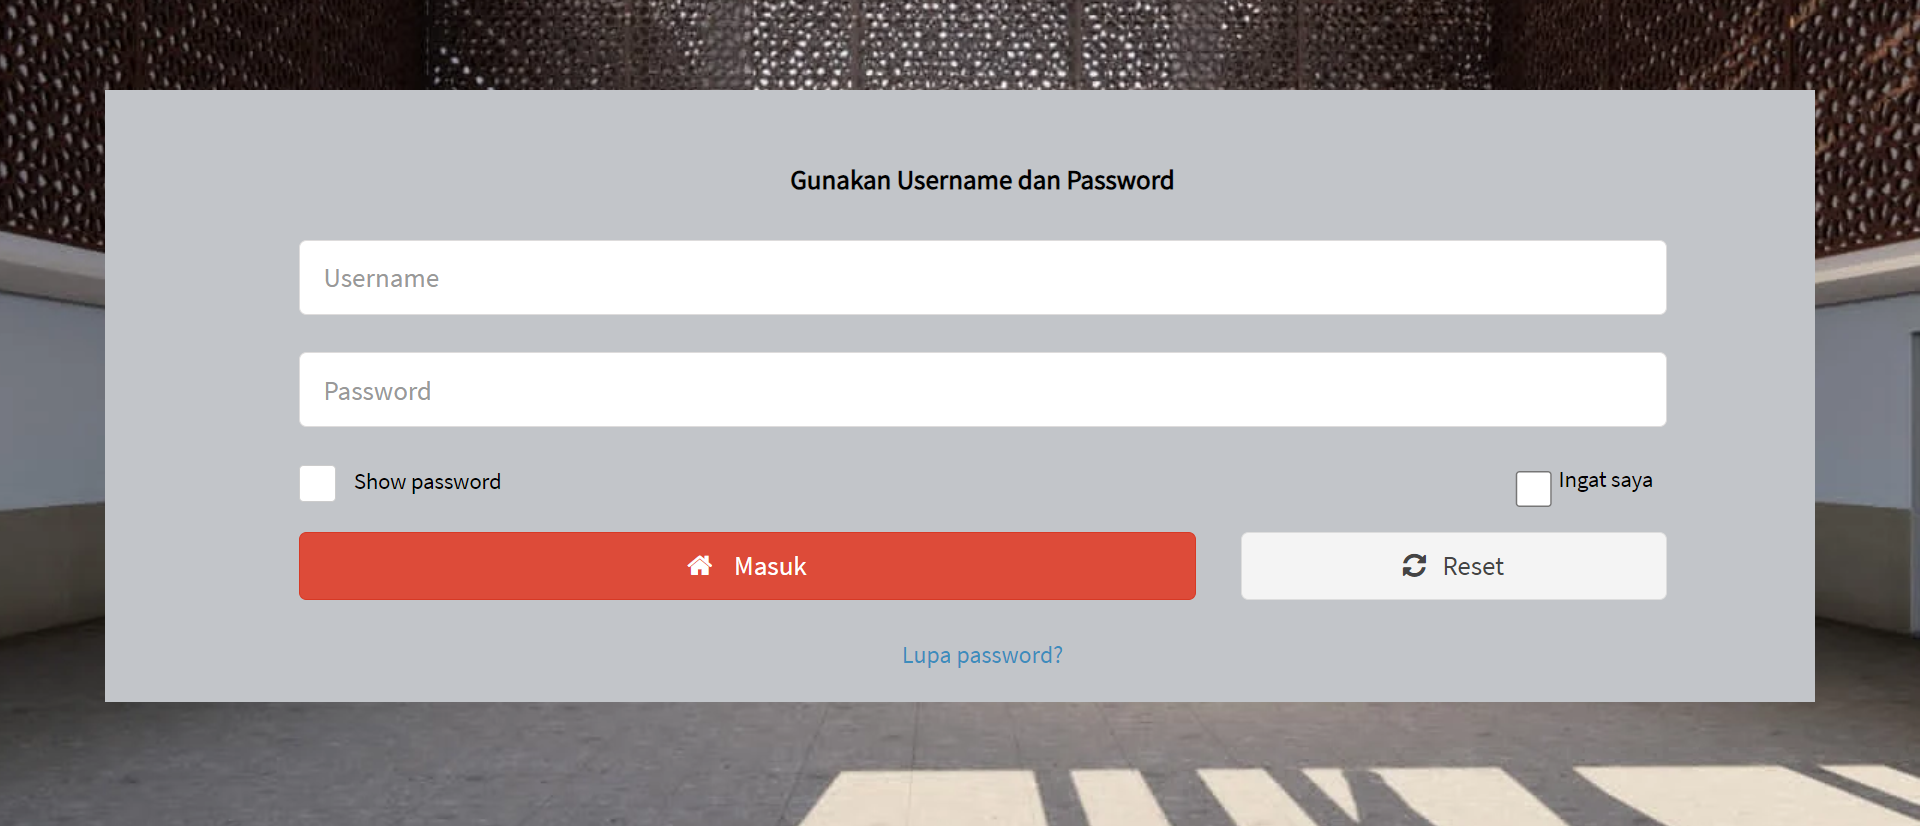Focus the Username input field

coord(982,278)
